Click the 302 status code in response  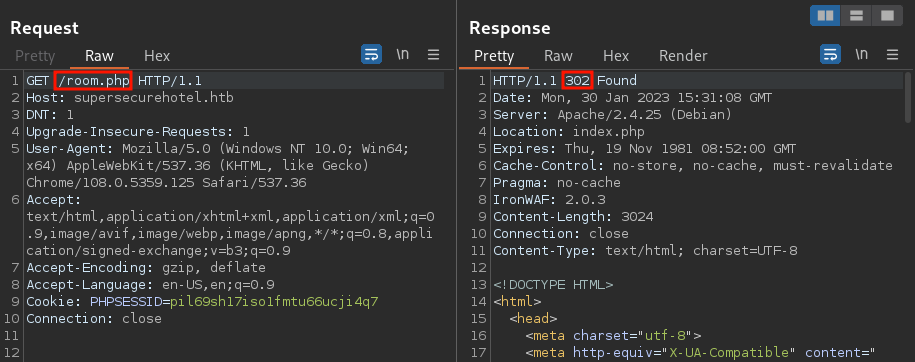(578, 81)
